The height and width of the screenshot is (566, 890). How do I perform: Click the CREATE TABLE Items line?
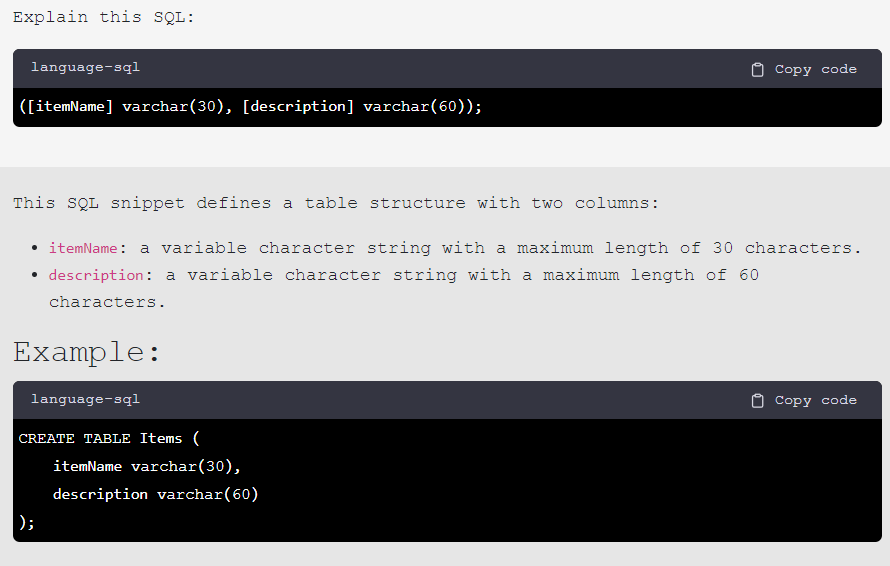pyautogui.click(x=109, y=438)
